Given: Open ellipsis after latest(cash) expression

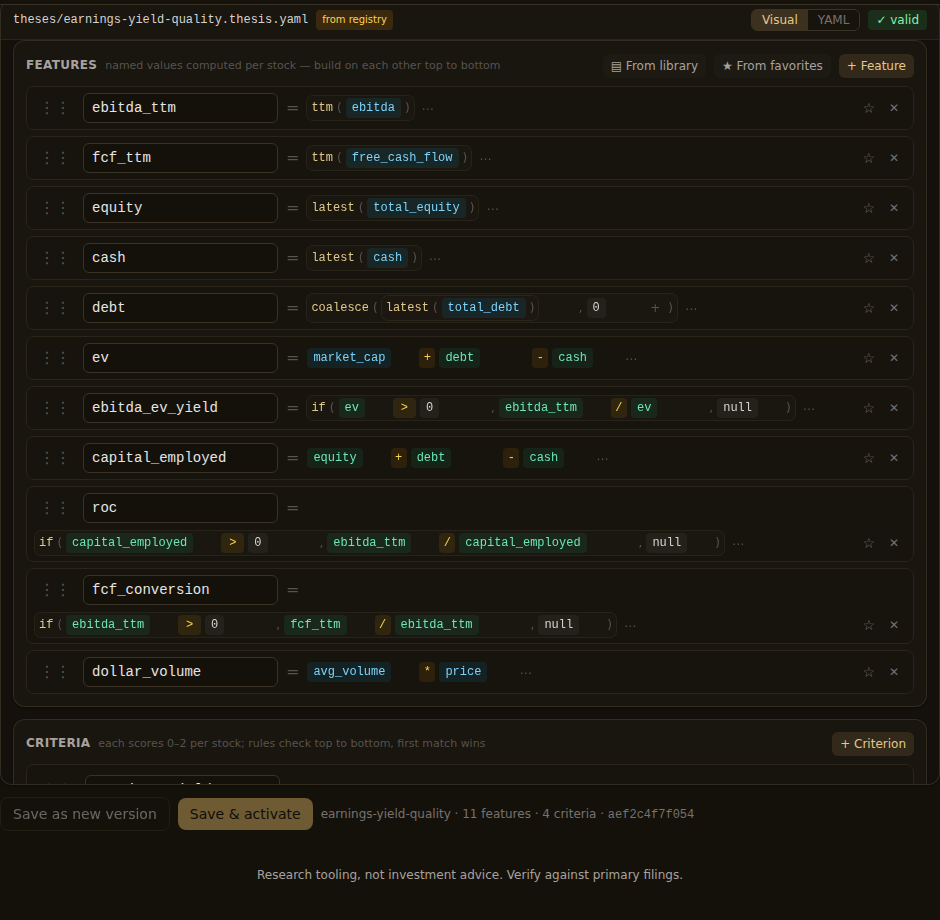Looking at the screenshot, I should point(435,258).
